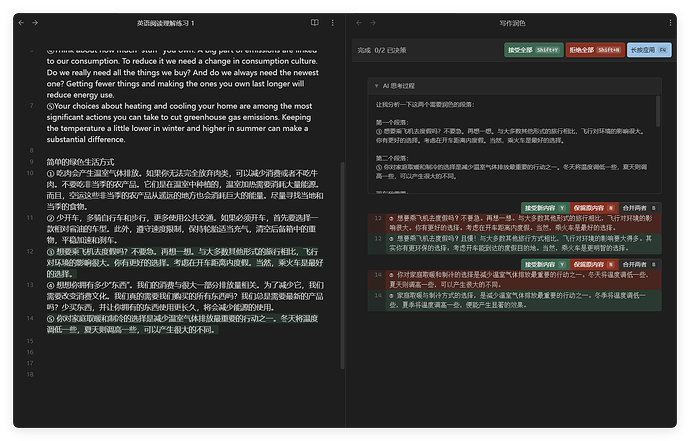Image resolution: width=690 pixels, height=441 pixels.
Task: Click highlighted paragraph ⑤ on line 14 in editor
Action: coord(182,324)
